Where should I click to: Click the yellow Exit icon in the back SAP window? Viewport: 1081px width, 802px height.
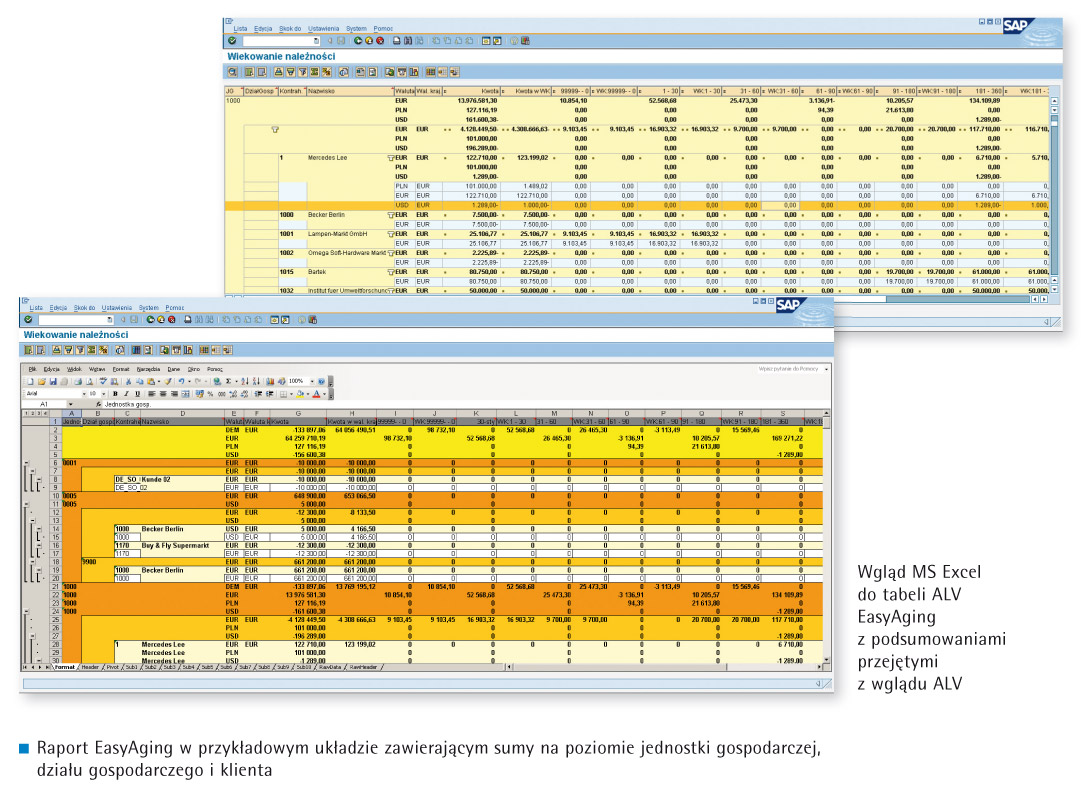coord(369,41)
